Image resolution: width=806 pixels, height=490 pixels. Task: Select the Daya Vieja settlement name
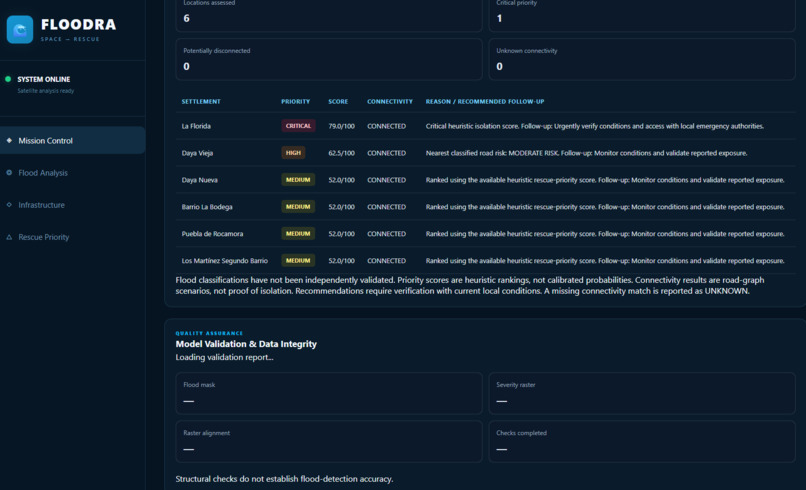coord(197,153)
